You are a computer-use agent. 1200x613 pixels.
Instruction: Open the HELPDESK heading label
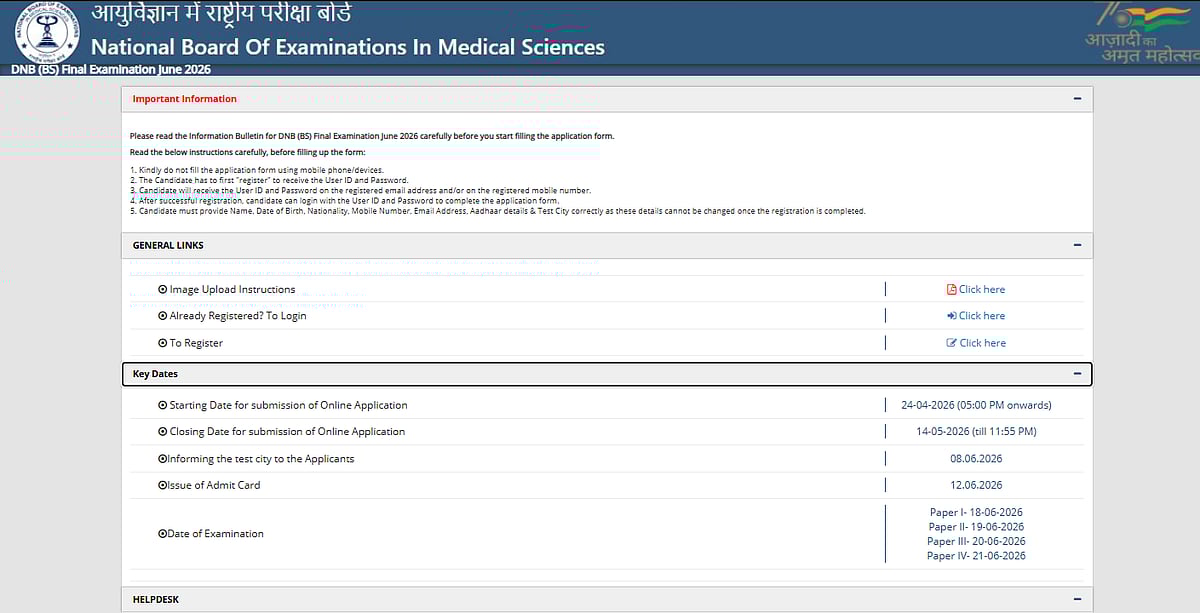coord(156,600)
